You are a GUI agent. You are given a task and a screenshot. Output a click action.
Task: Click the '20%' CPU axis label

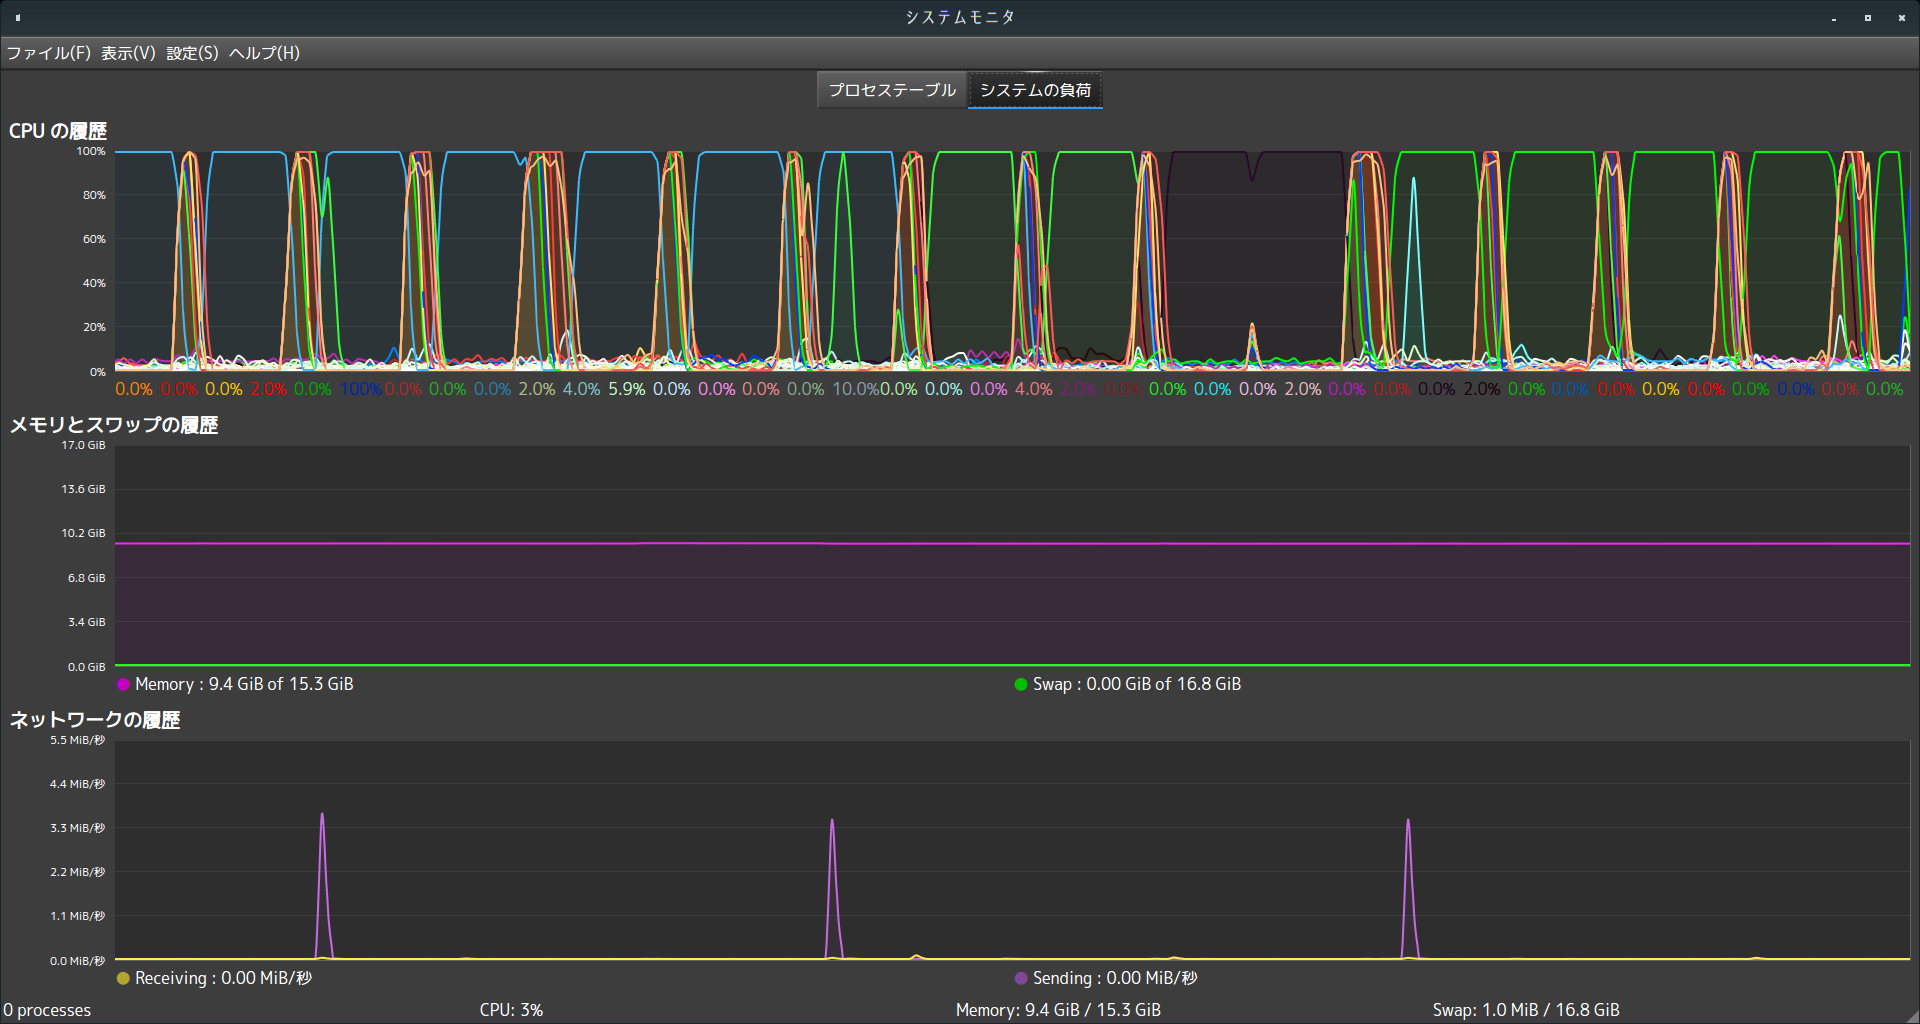point(94,327)
